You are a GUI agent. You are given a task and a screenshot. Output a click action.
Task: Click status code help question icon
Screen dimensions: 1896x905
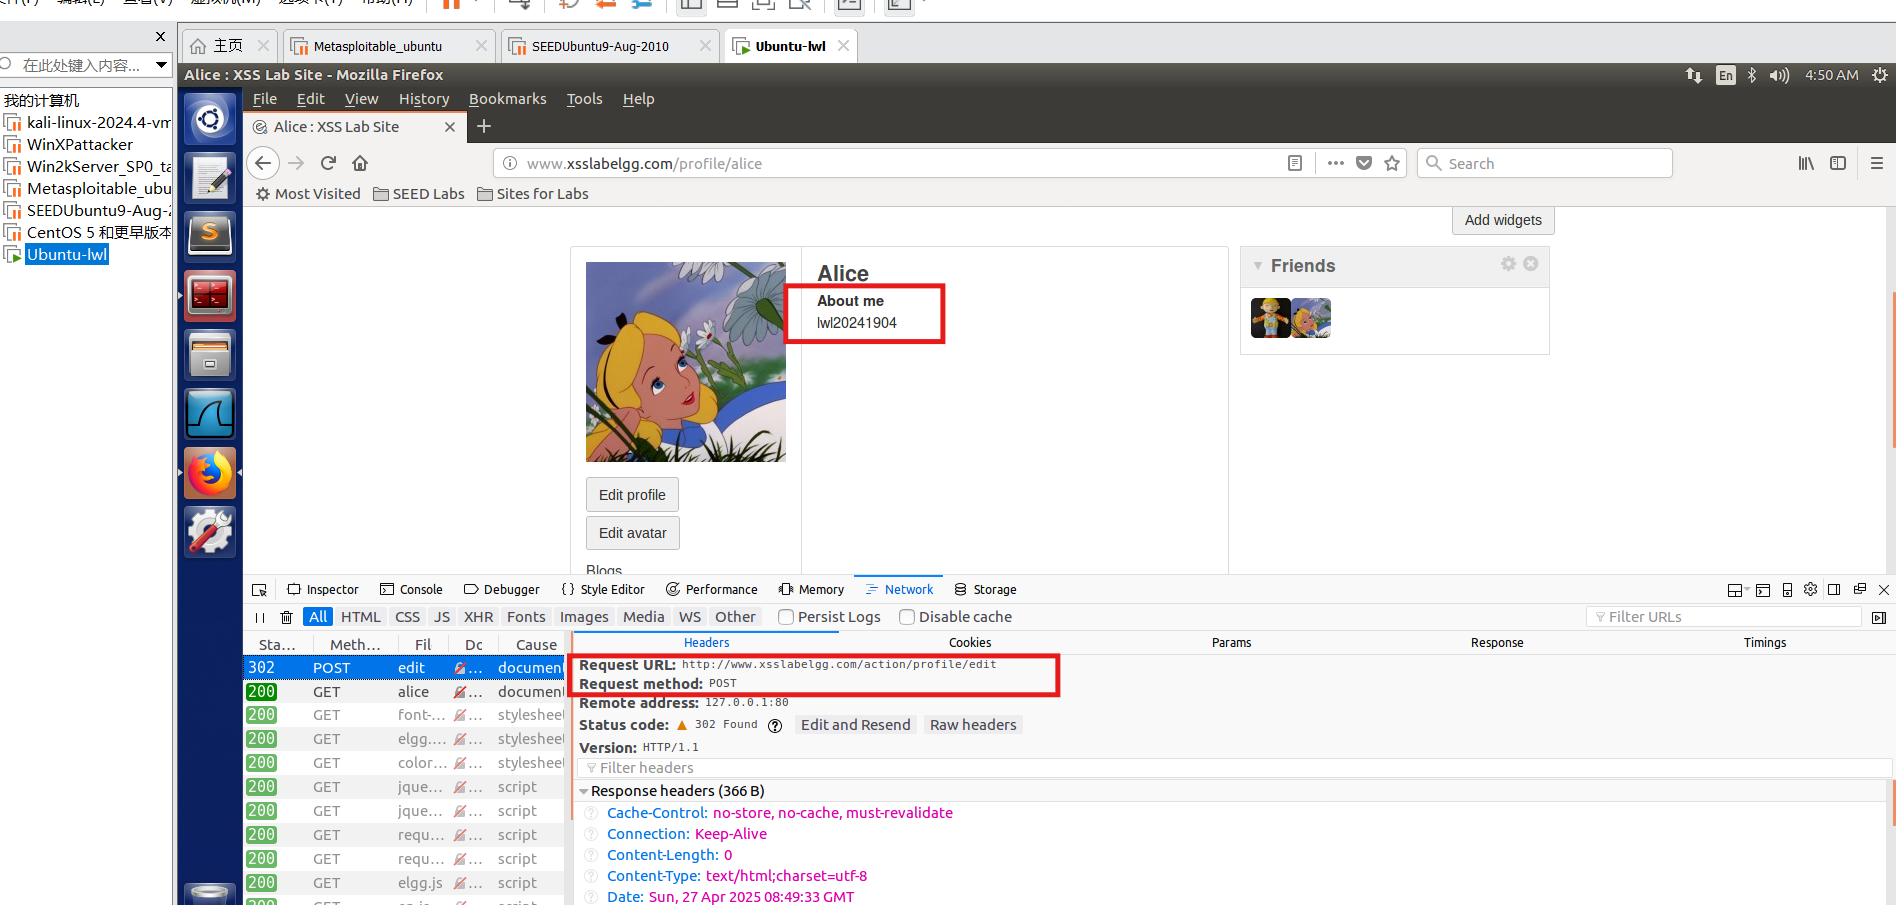click(x=775, y=726)
